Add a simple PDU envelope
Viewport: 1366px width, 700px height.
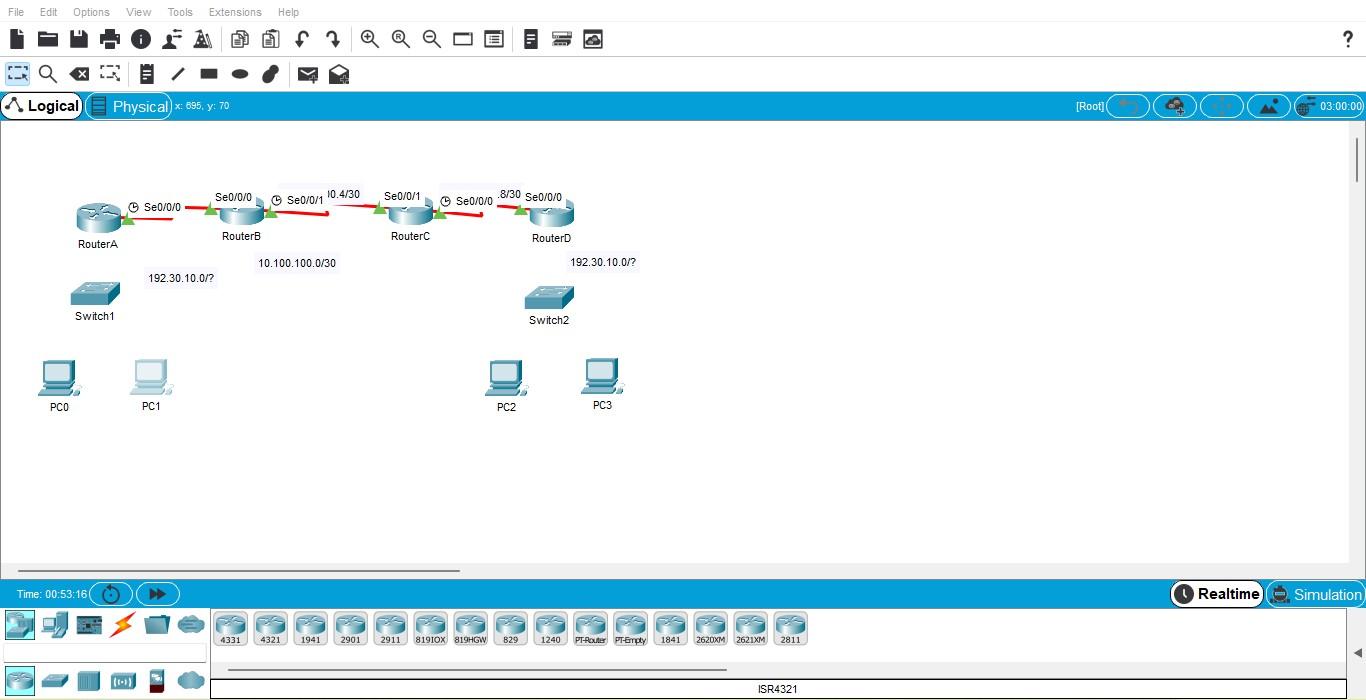[x=308, y=74]
